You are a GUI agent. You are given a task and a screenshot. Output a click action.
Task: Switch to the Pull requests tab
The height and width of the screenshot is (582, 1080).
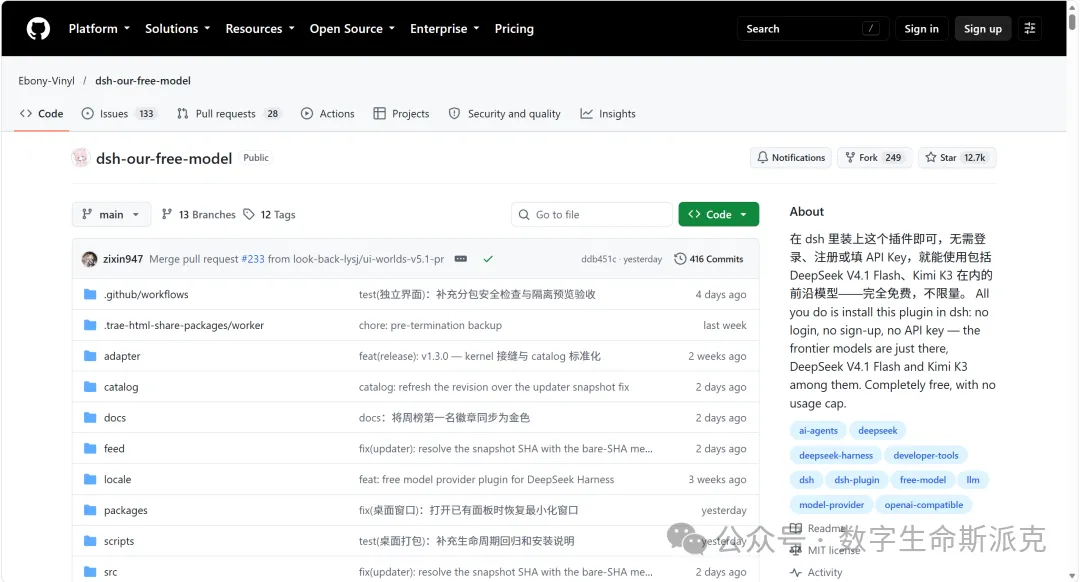click(x=229, y=114)
